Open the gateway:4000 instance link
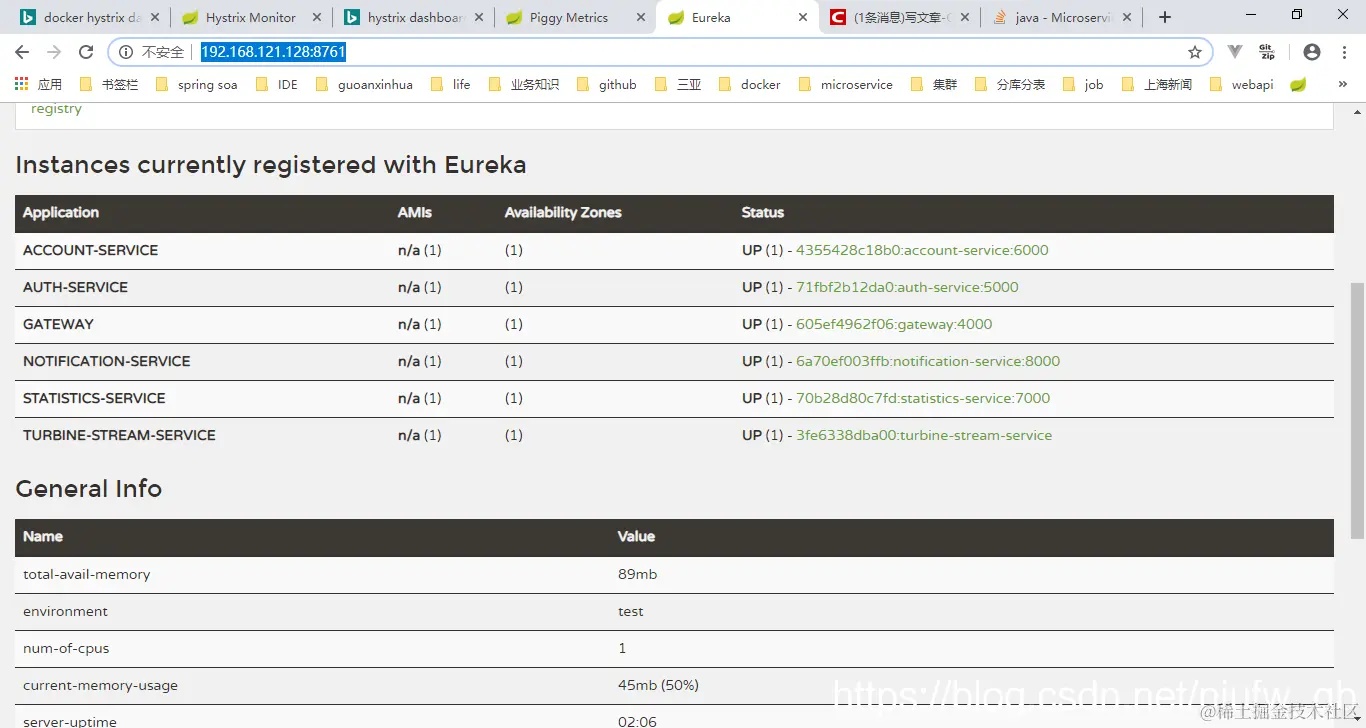 (894, 324)
